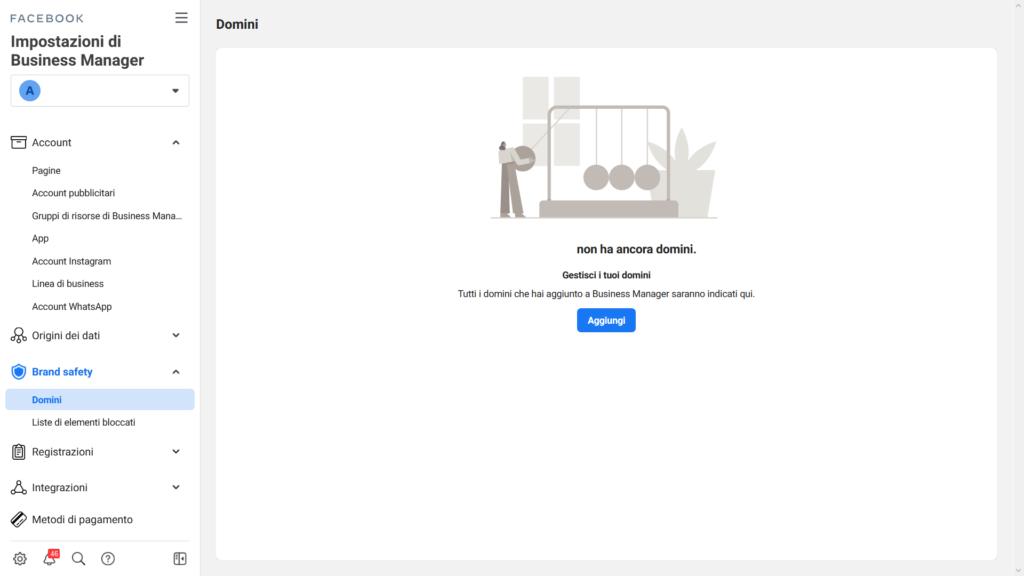This screenshot has height=576, width=1024.
Task: Open the business account selector dropdown
Action: coord(100,91)
